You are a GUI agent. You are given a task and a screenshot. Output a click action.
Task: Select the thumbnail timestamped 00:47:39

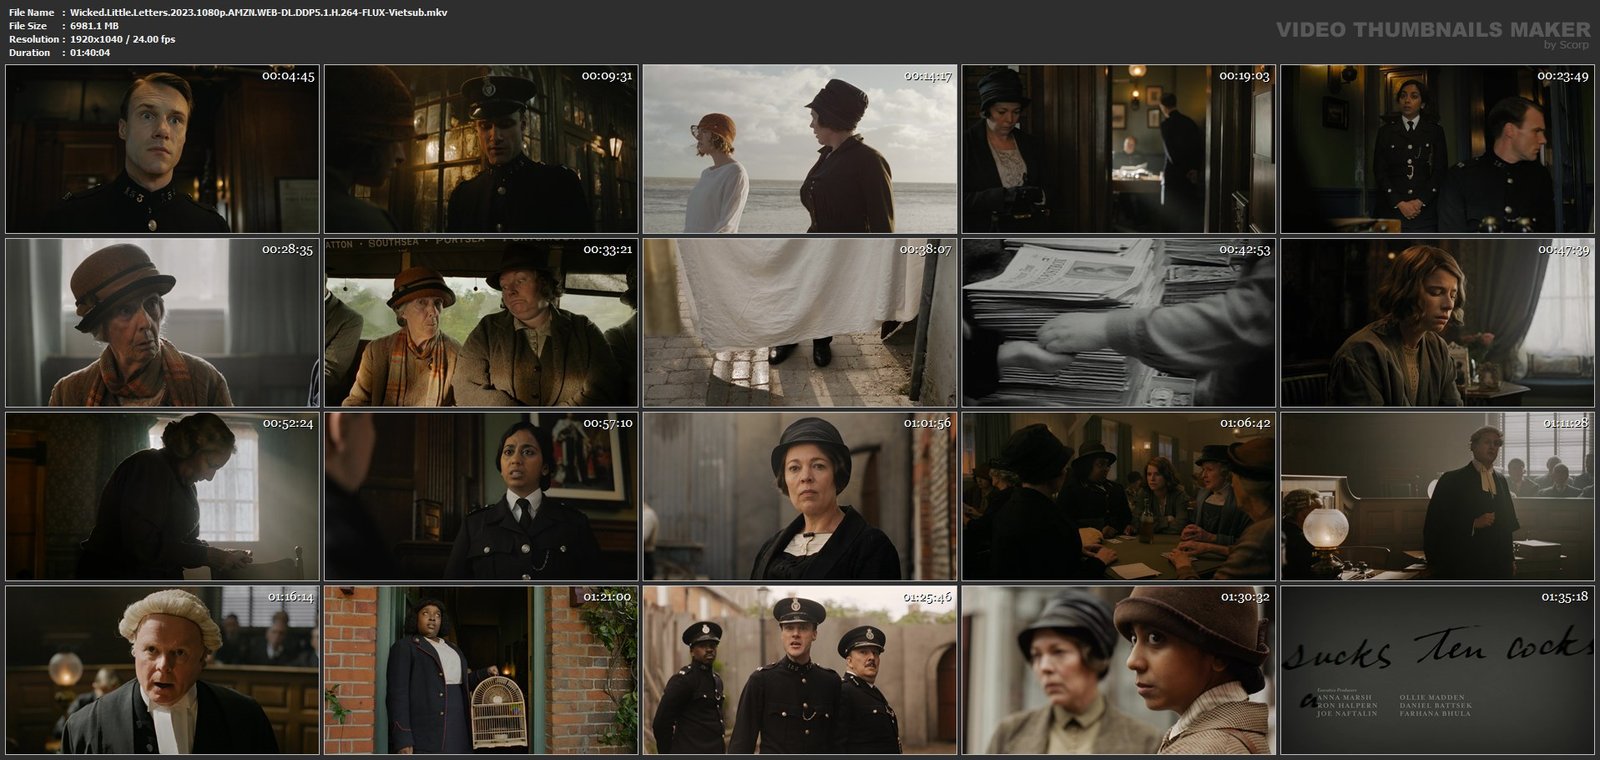1438,322
